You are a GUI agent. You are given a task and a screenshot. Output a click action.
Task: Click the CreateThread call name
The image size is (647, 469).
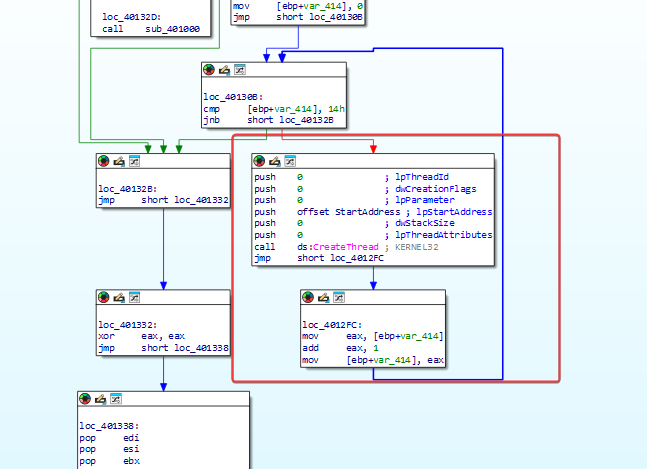[346, 247]
